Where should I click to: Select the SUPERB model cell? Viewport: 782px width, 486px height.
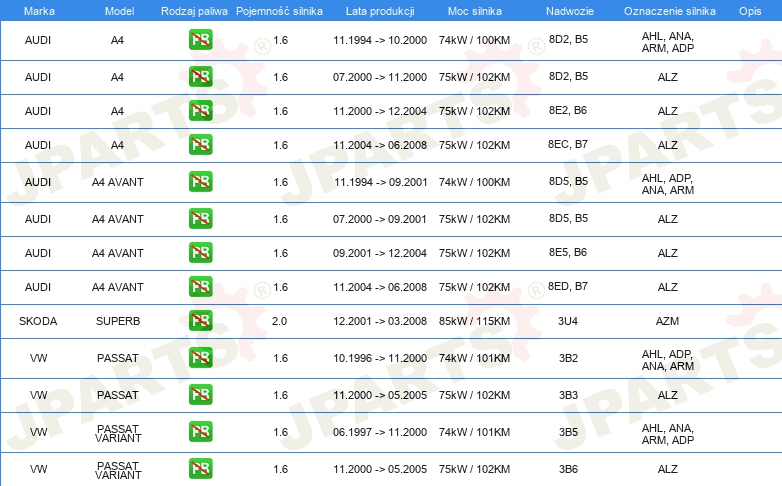(x=118, y=321)
